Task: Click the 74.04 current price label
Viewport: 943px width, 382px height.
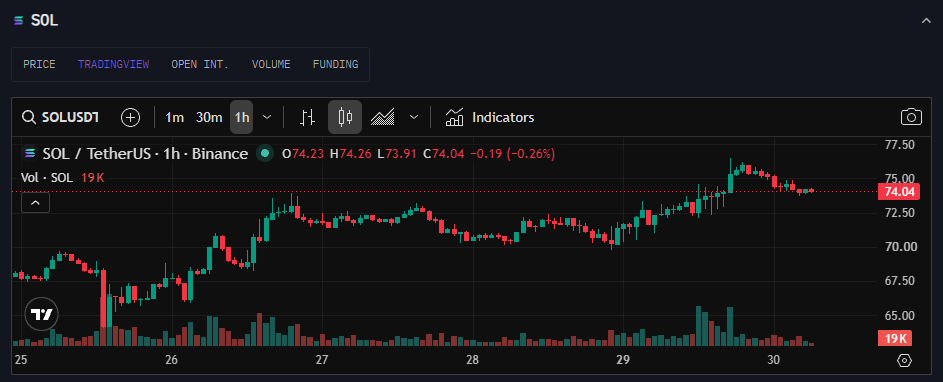Action: click(899, 191)
